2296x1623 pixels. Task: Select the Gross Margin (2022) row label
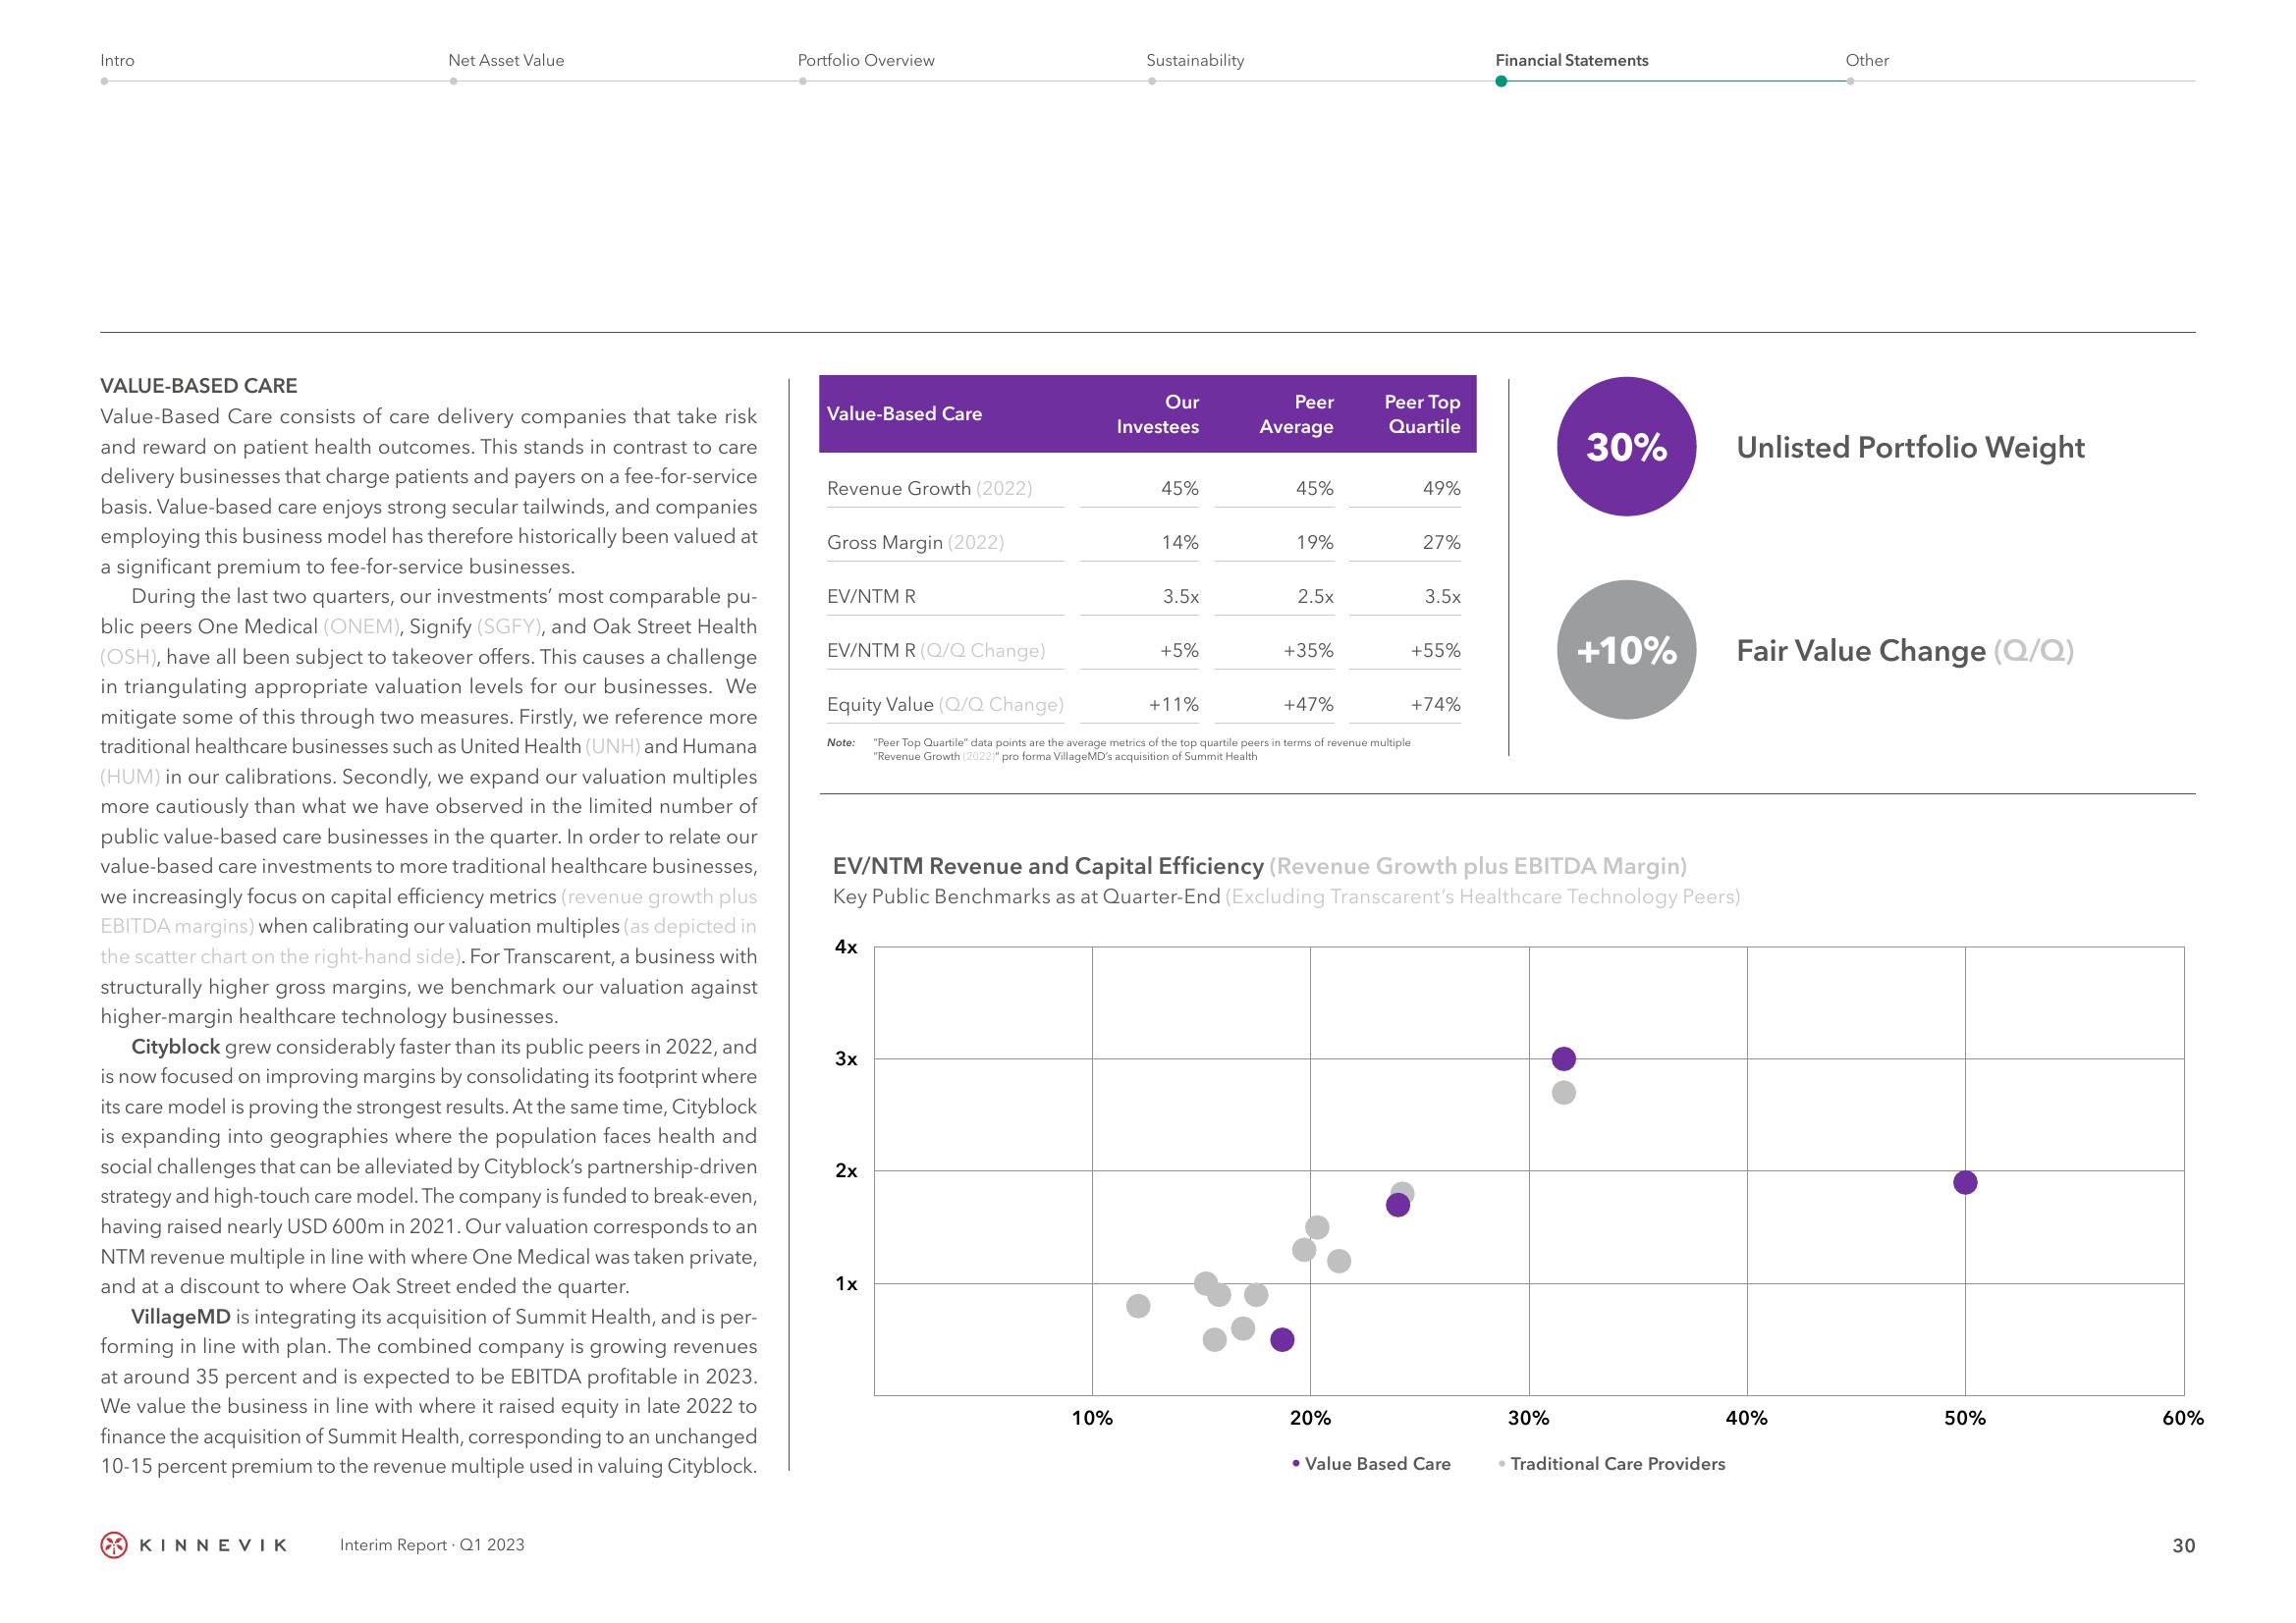(915, 542)
